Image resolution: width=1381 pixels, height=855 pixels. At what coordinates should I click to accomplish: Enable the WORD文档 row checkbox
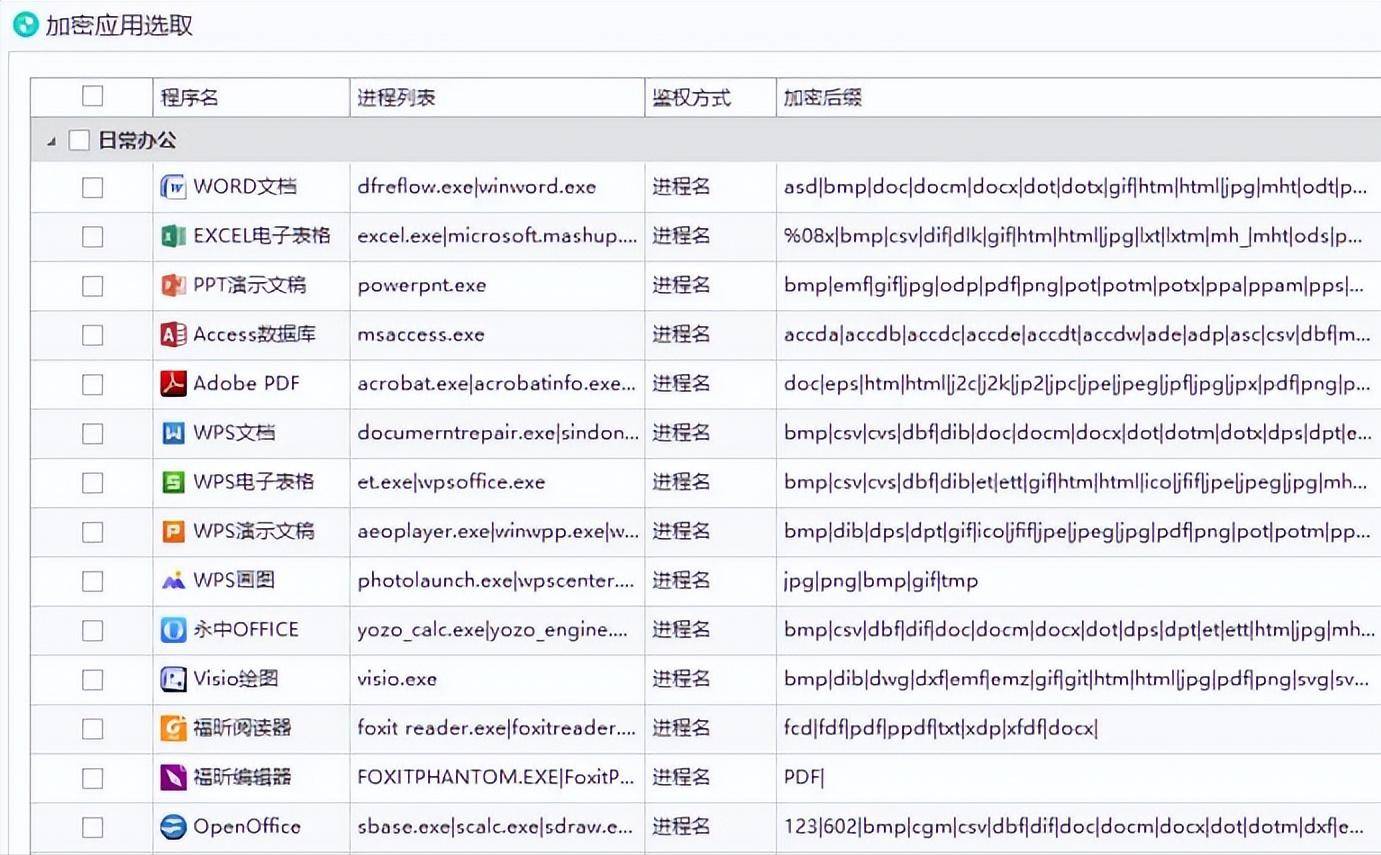[x=92, y=187]
